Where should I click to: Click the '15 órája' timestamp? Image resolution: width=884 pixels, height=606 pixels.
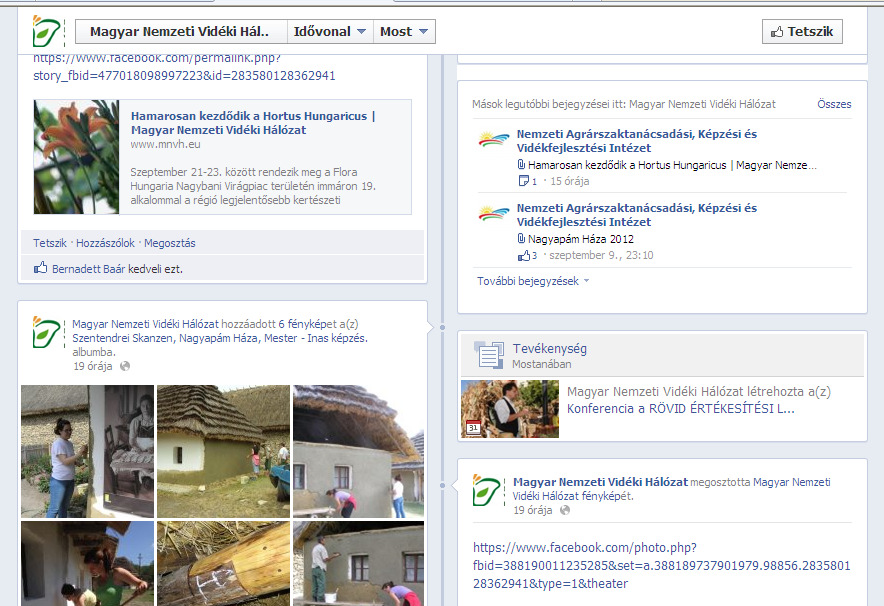click(x=569, y=182)
